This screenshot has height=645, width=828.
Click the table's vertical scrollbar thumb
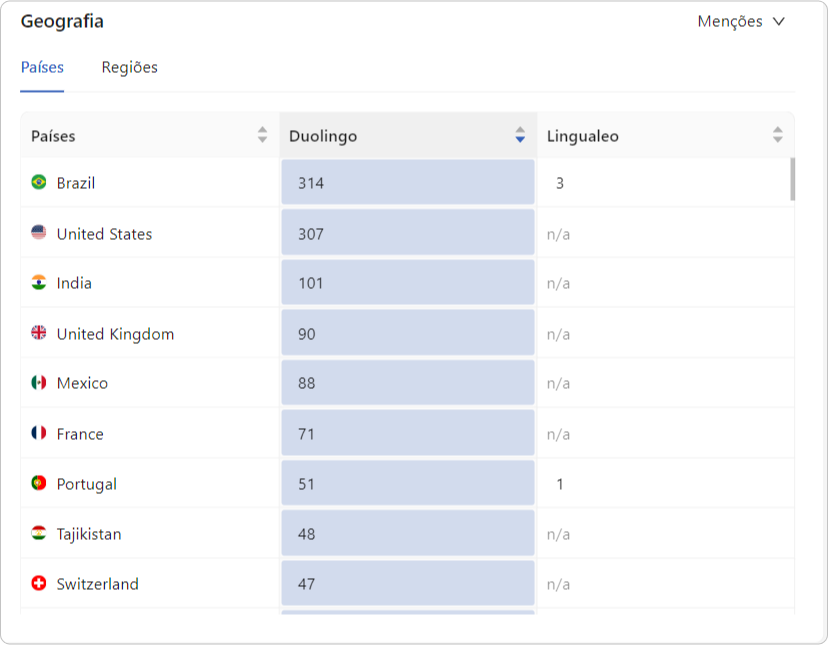793,179
